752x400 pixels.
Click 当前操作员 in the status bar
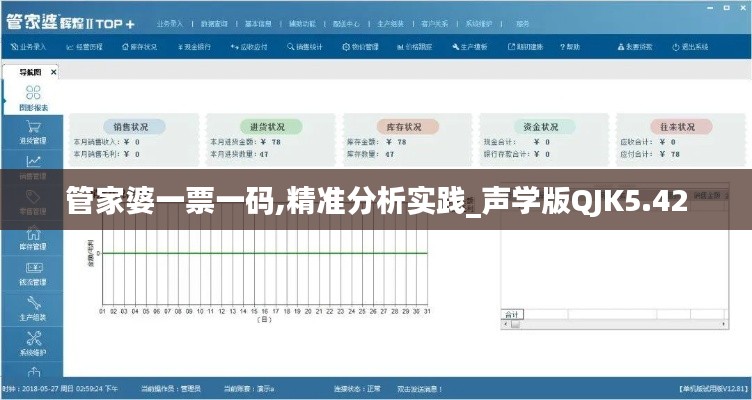pyautogui.click(x=171, y=388)
